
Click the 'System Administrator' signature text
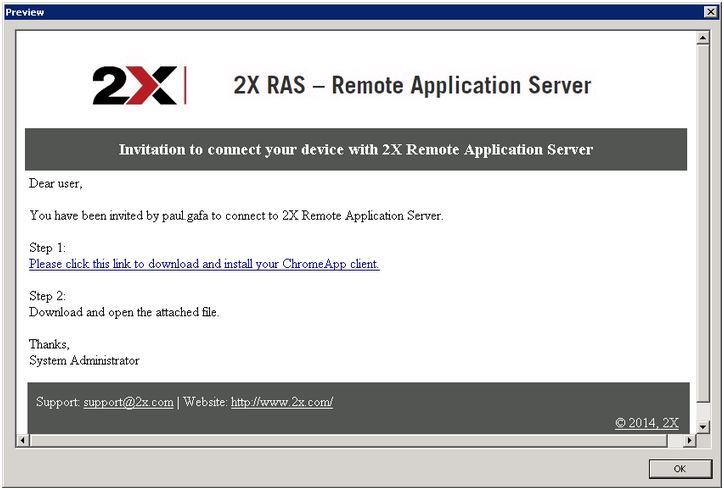pyautogui.click(x=84, y=361)
